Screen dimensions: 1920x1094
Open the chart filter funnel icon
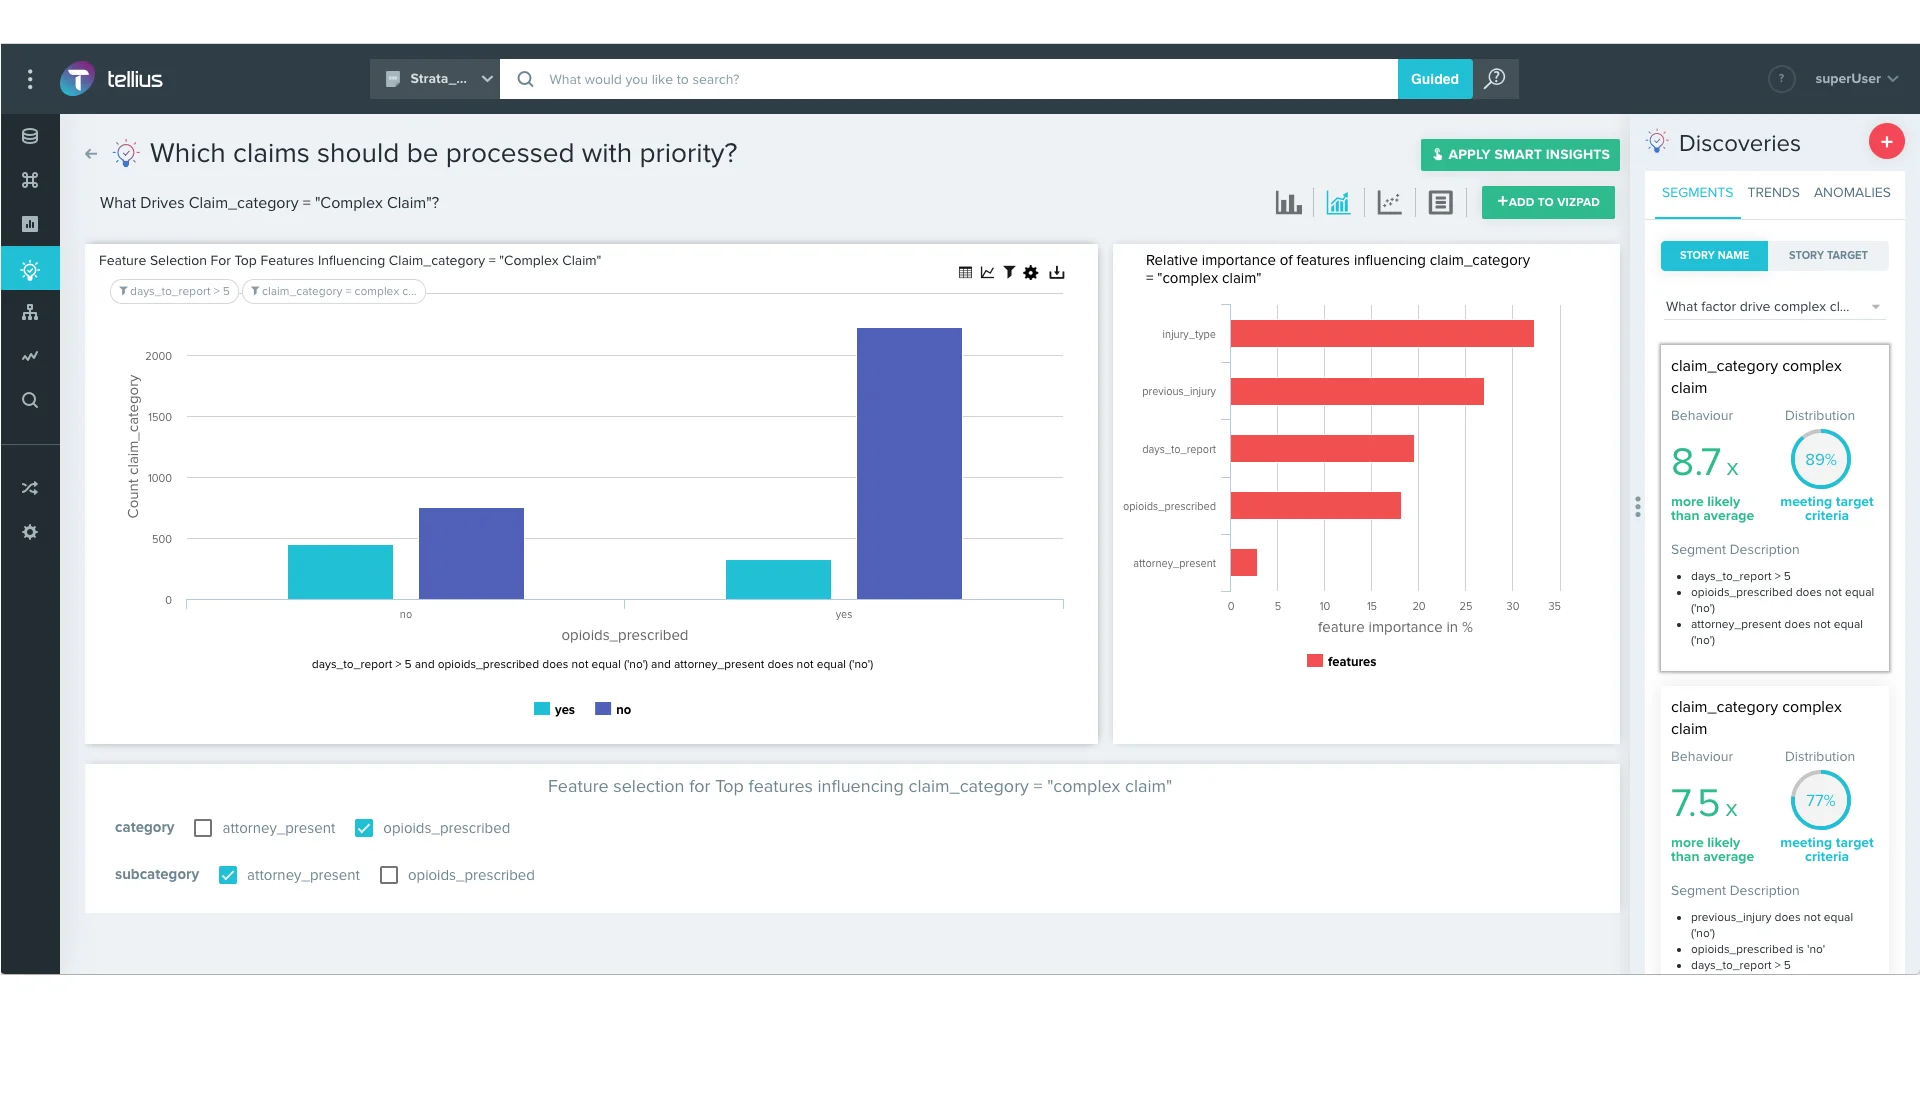[1009, 272]
